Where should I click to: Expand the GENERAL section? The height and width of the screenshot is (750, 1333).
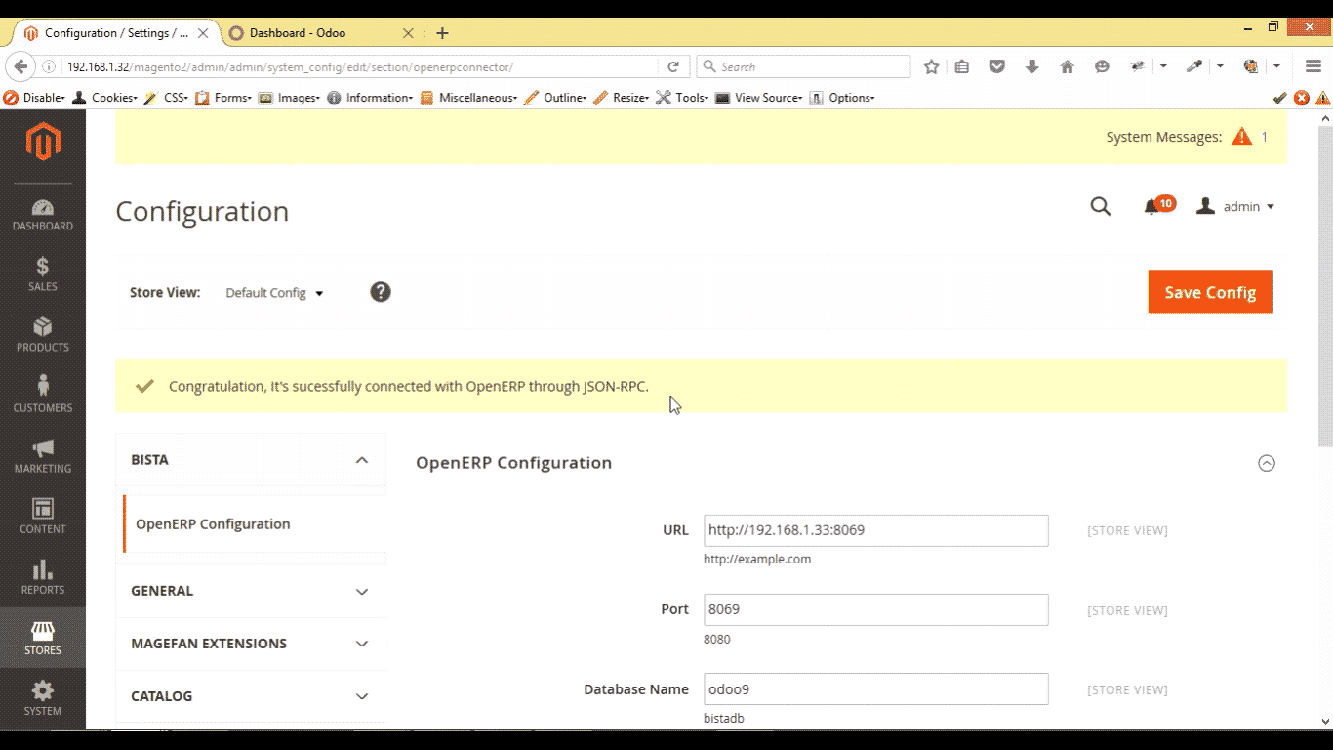tap(250, 591)
